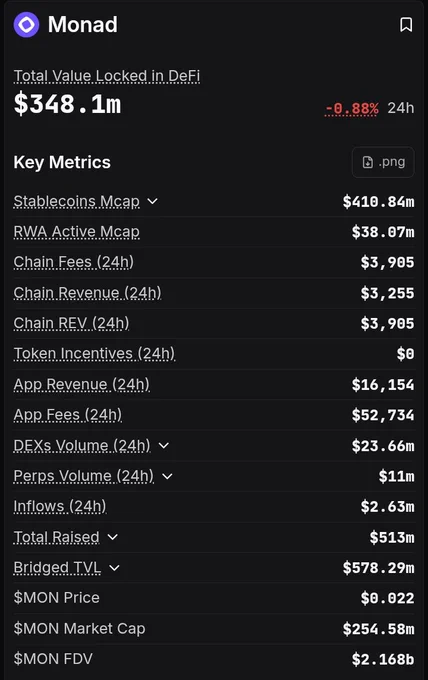Expand the Total Raised chevron
Image resolution: width=428 pixels, height=680 pixels.
pyautogui.click(x=112, y=537)
